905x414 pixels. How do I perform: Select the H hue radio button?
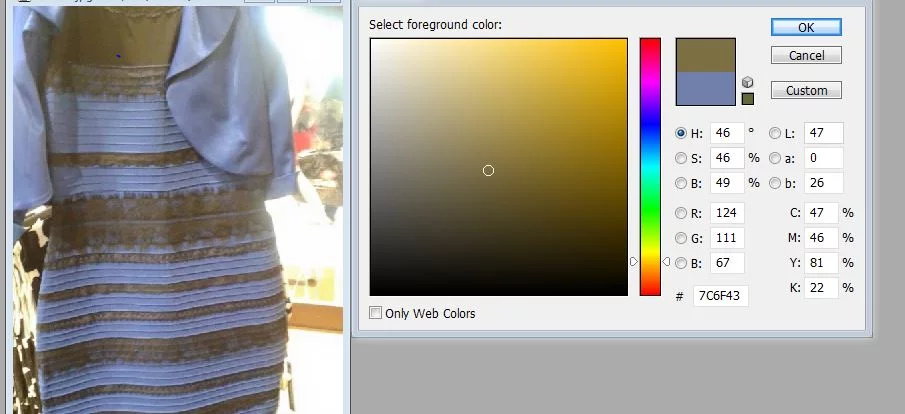pyautogui.click(x=680, y=133)
